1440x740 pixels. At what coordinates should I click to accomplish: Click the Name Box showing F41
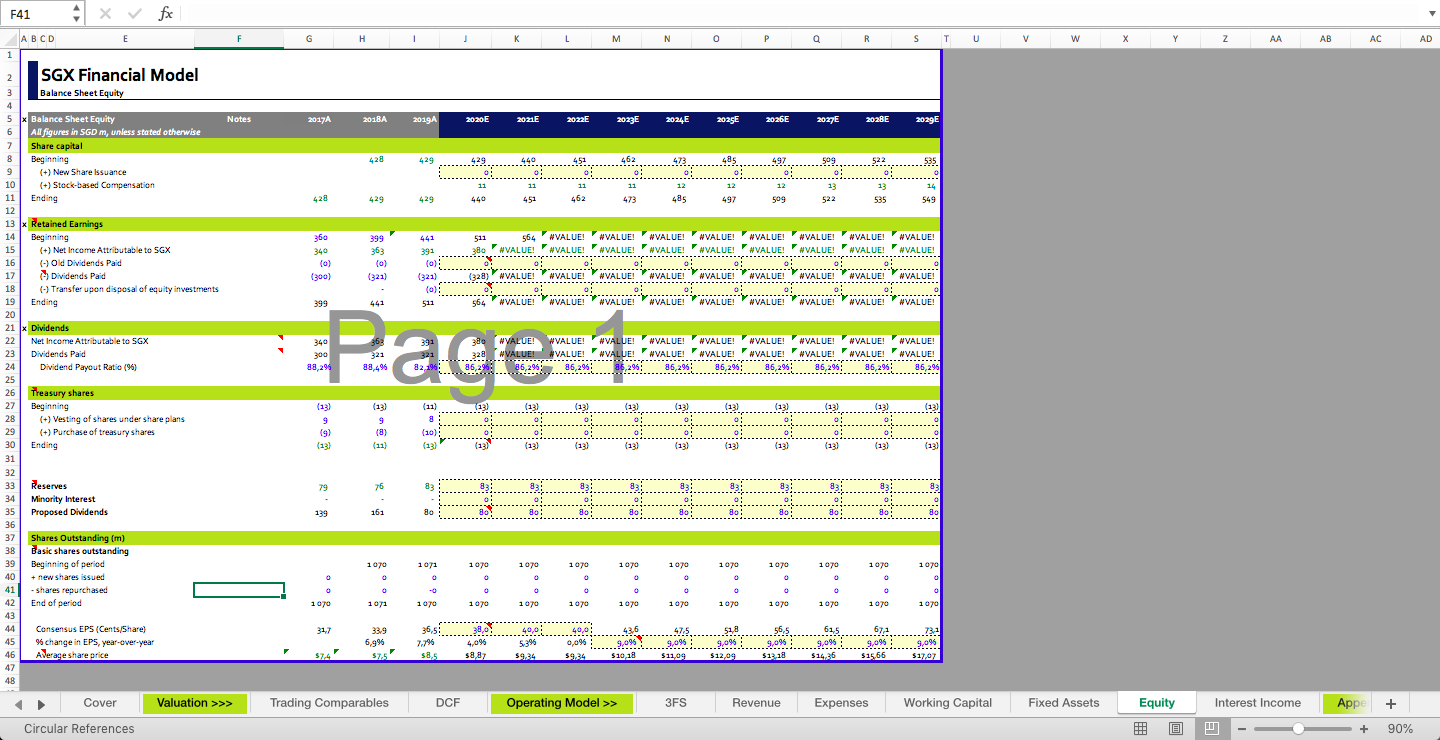tap(38, 14)
